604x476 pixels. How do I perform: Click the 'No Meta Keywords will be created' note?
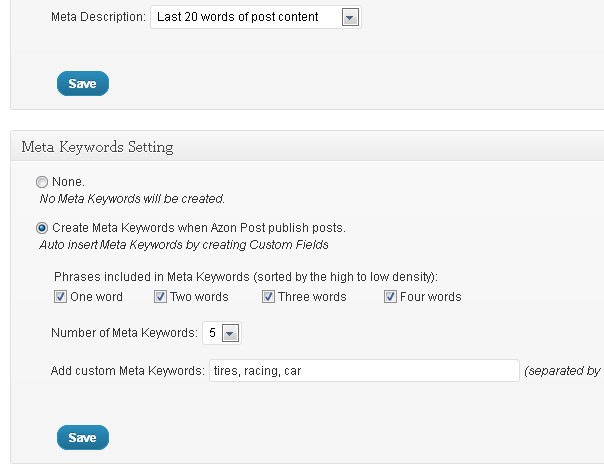132,199
